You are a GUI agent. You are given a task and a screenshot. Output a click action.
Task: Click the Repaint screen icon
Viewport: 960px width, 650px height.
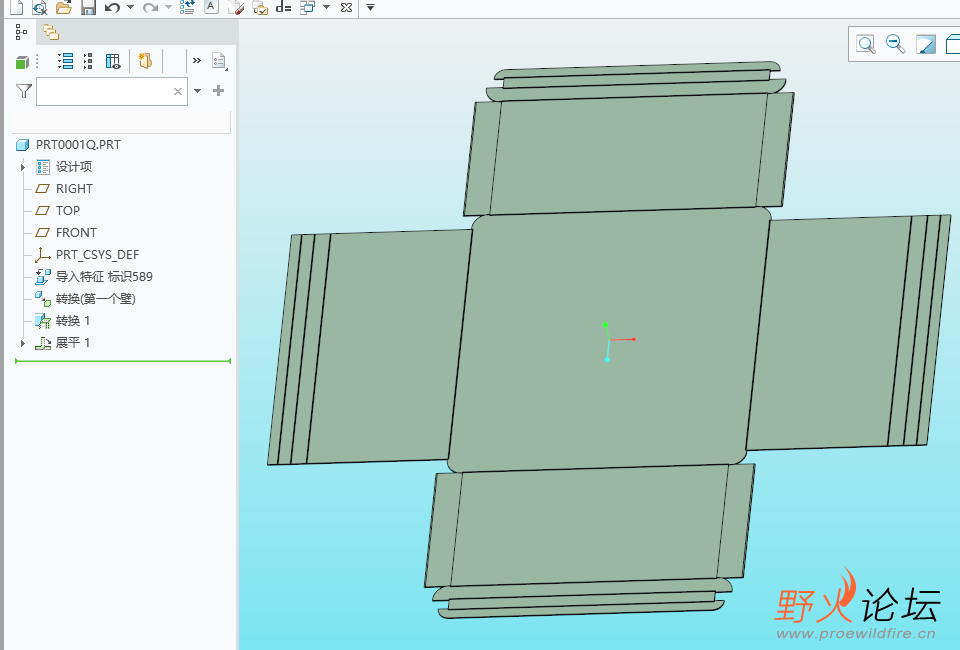926,44
